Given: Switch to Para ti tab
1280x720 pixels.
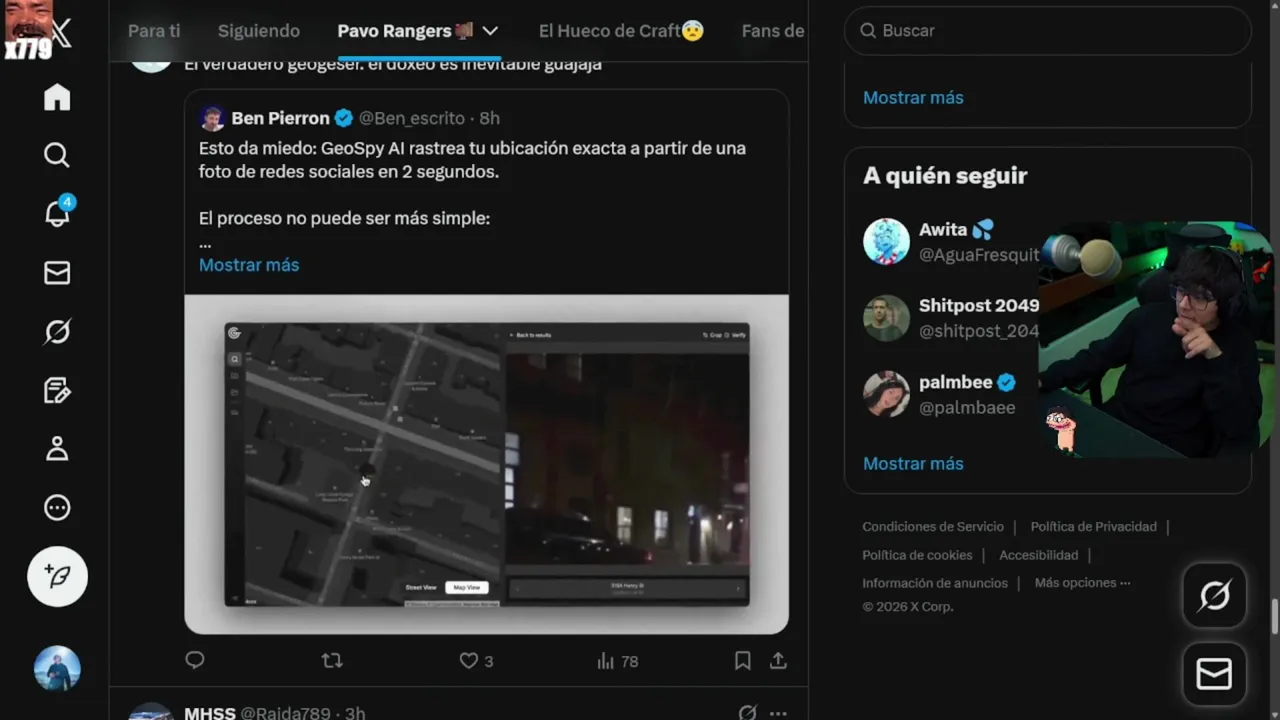Looking at the screenshot, I should point(154,31).
